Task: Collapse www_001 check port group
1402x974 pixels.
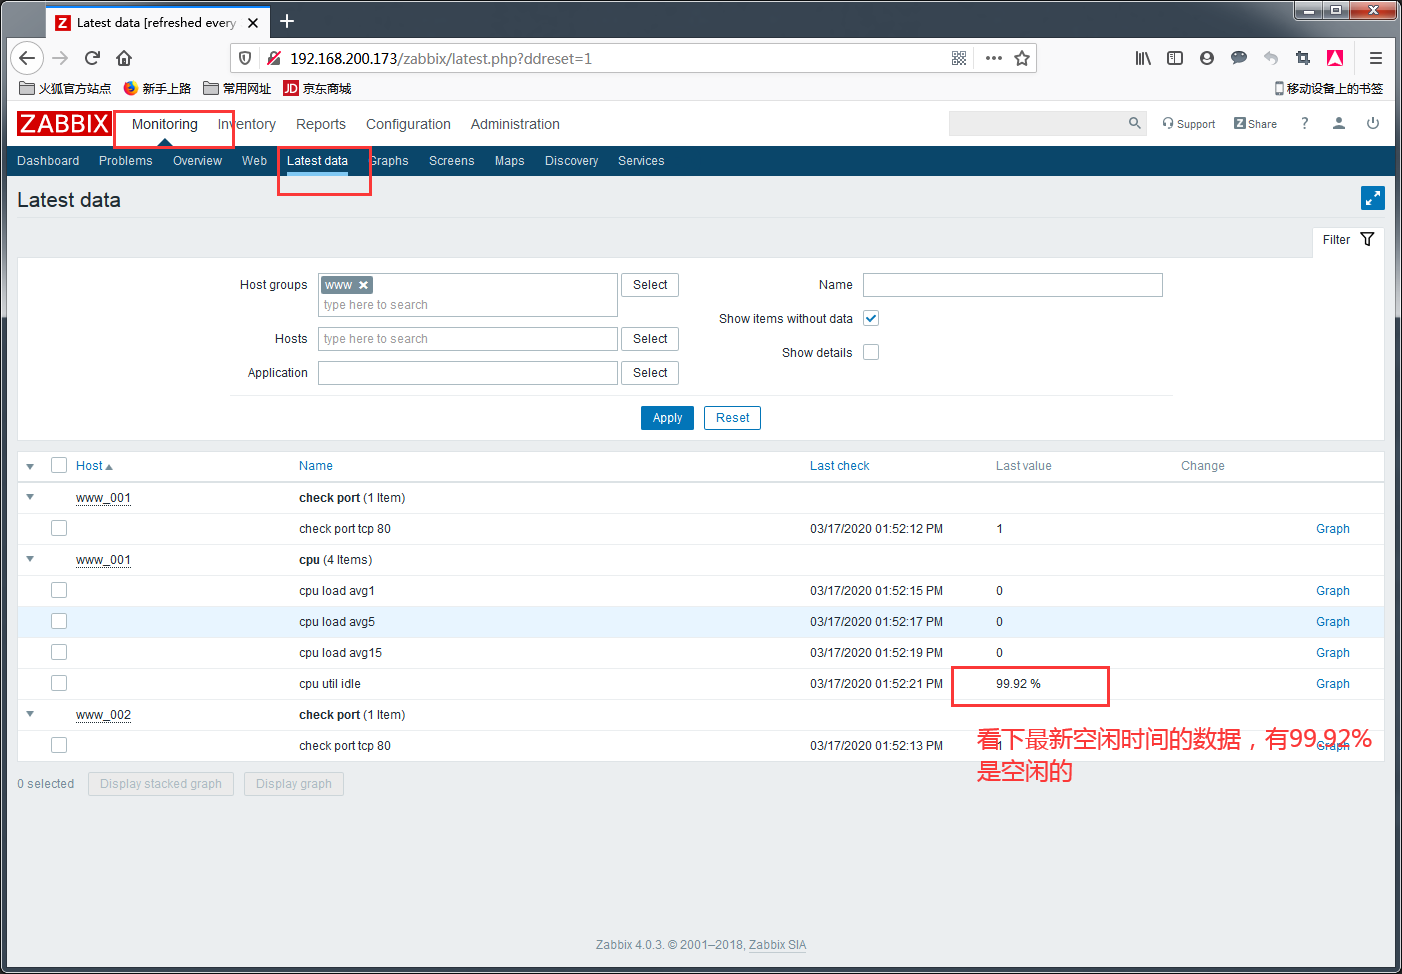Action: click(x=30, y=497)
